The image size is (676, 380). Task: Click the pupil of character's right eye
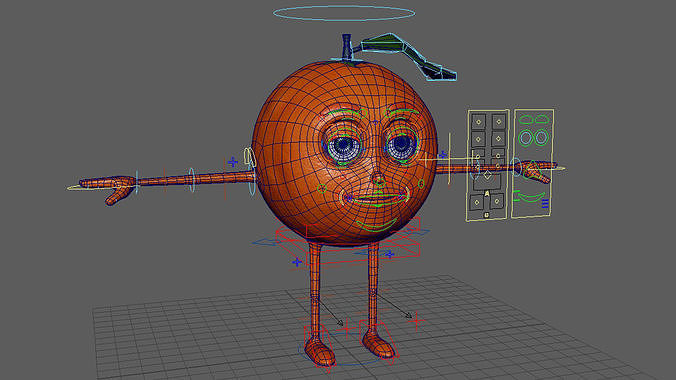(x=344, y=144)
